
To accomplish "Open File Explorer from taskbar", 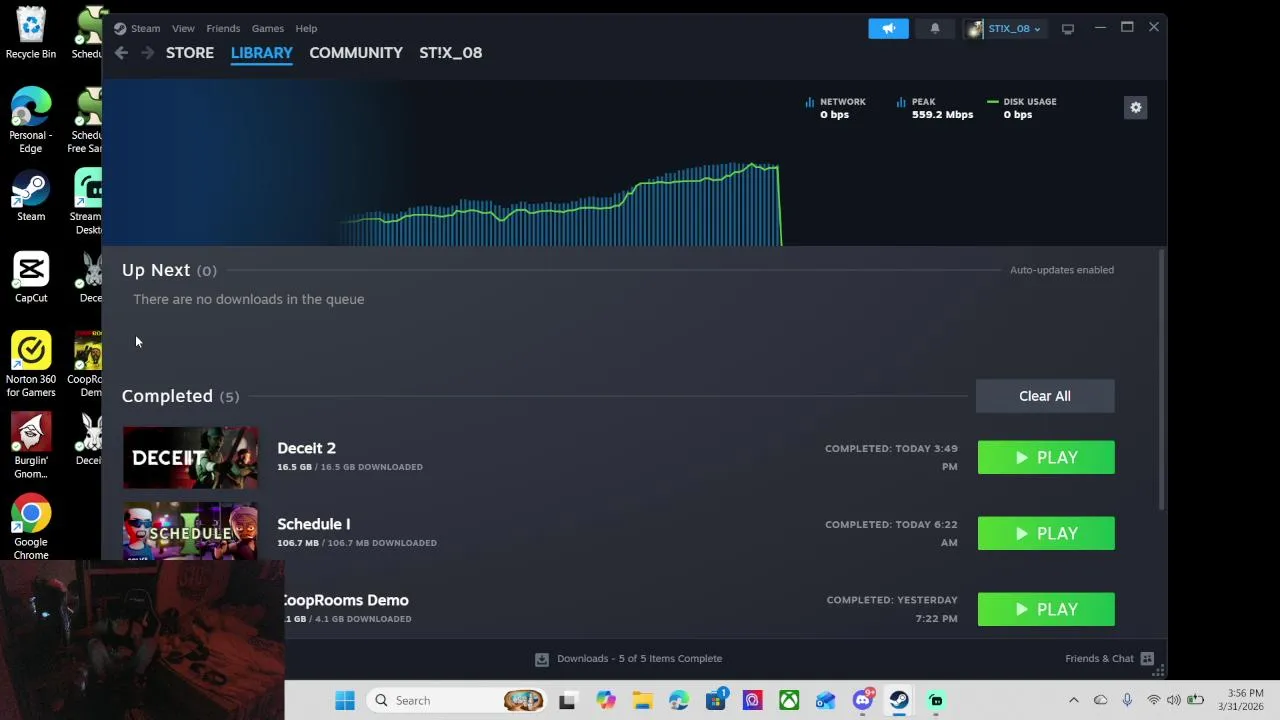I will point(642,700).
